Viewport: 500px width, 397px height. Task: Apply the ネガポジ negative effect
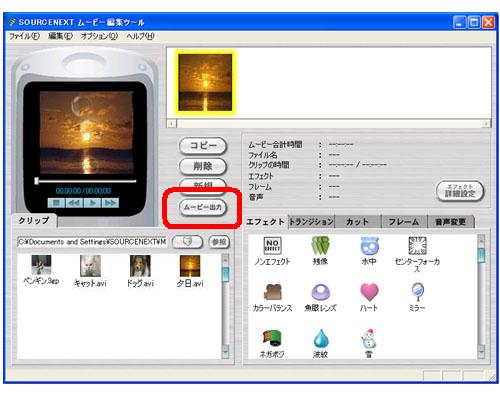pyautogui.click(x=272, y=338)
